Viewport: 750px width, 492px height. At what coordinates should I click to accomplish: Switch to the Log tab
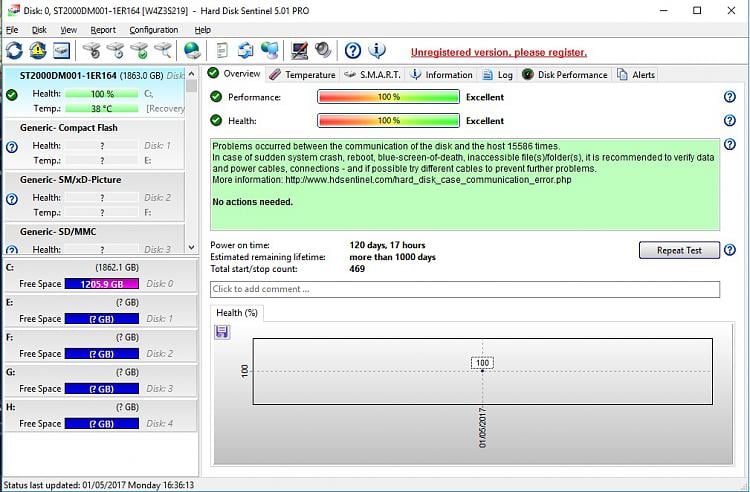[497, 75]
